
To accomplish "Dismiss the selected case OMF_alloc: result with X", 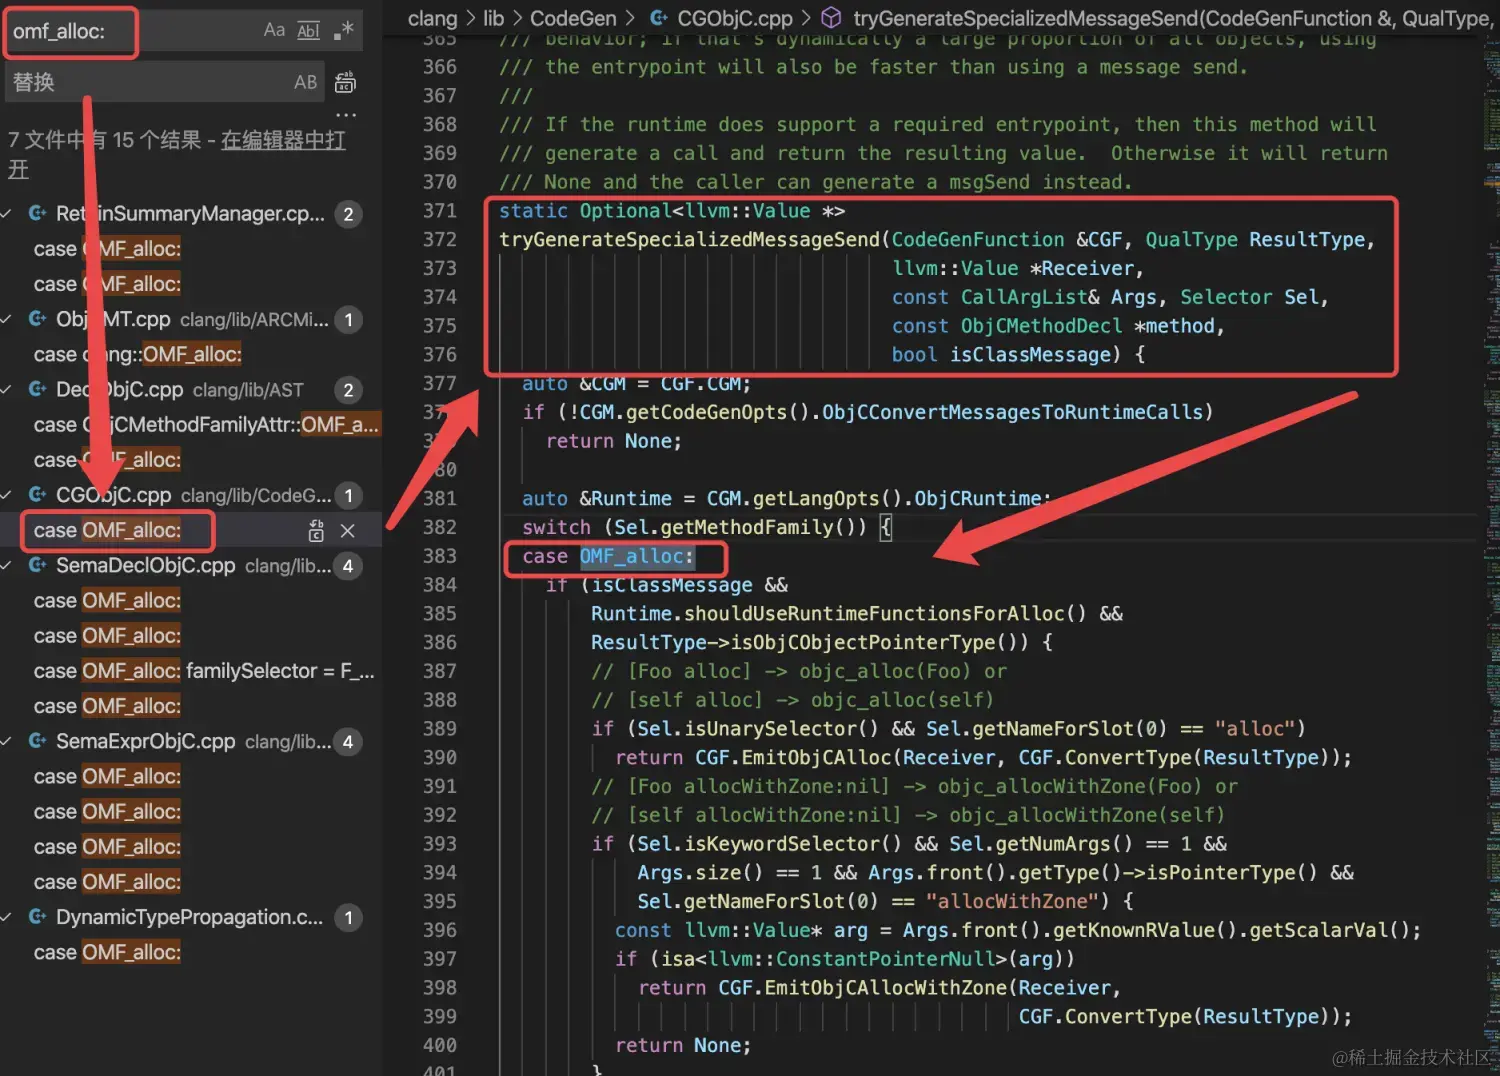I will (x=348, y=531).
